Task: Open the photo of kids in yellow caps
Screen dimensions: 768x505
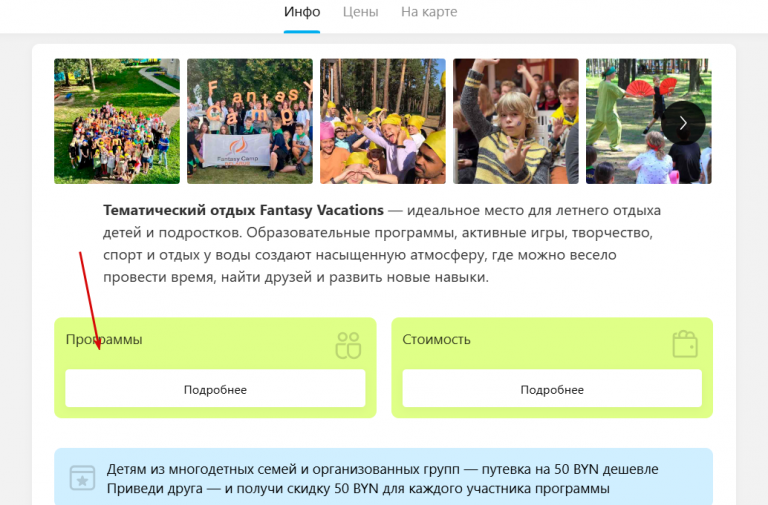Action: pos(383,121)
